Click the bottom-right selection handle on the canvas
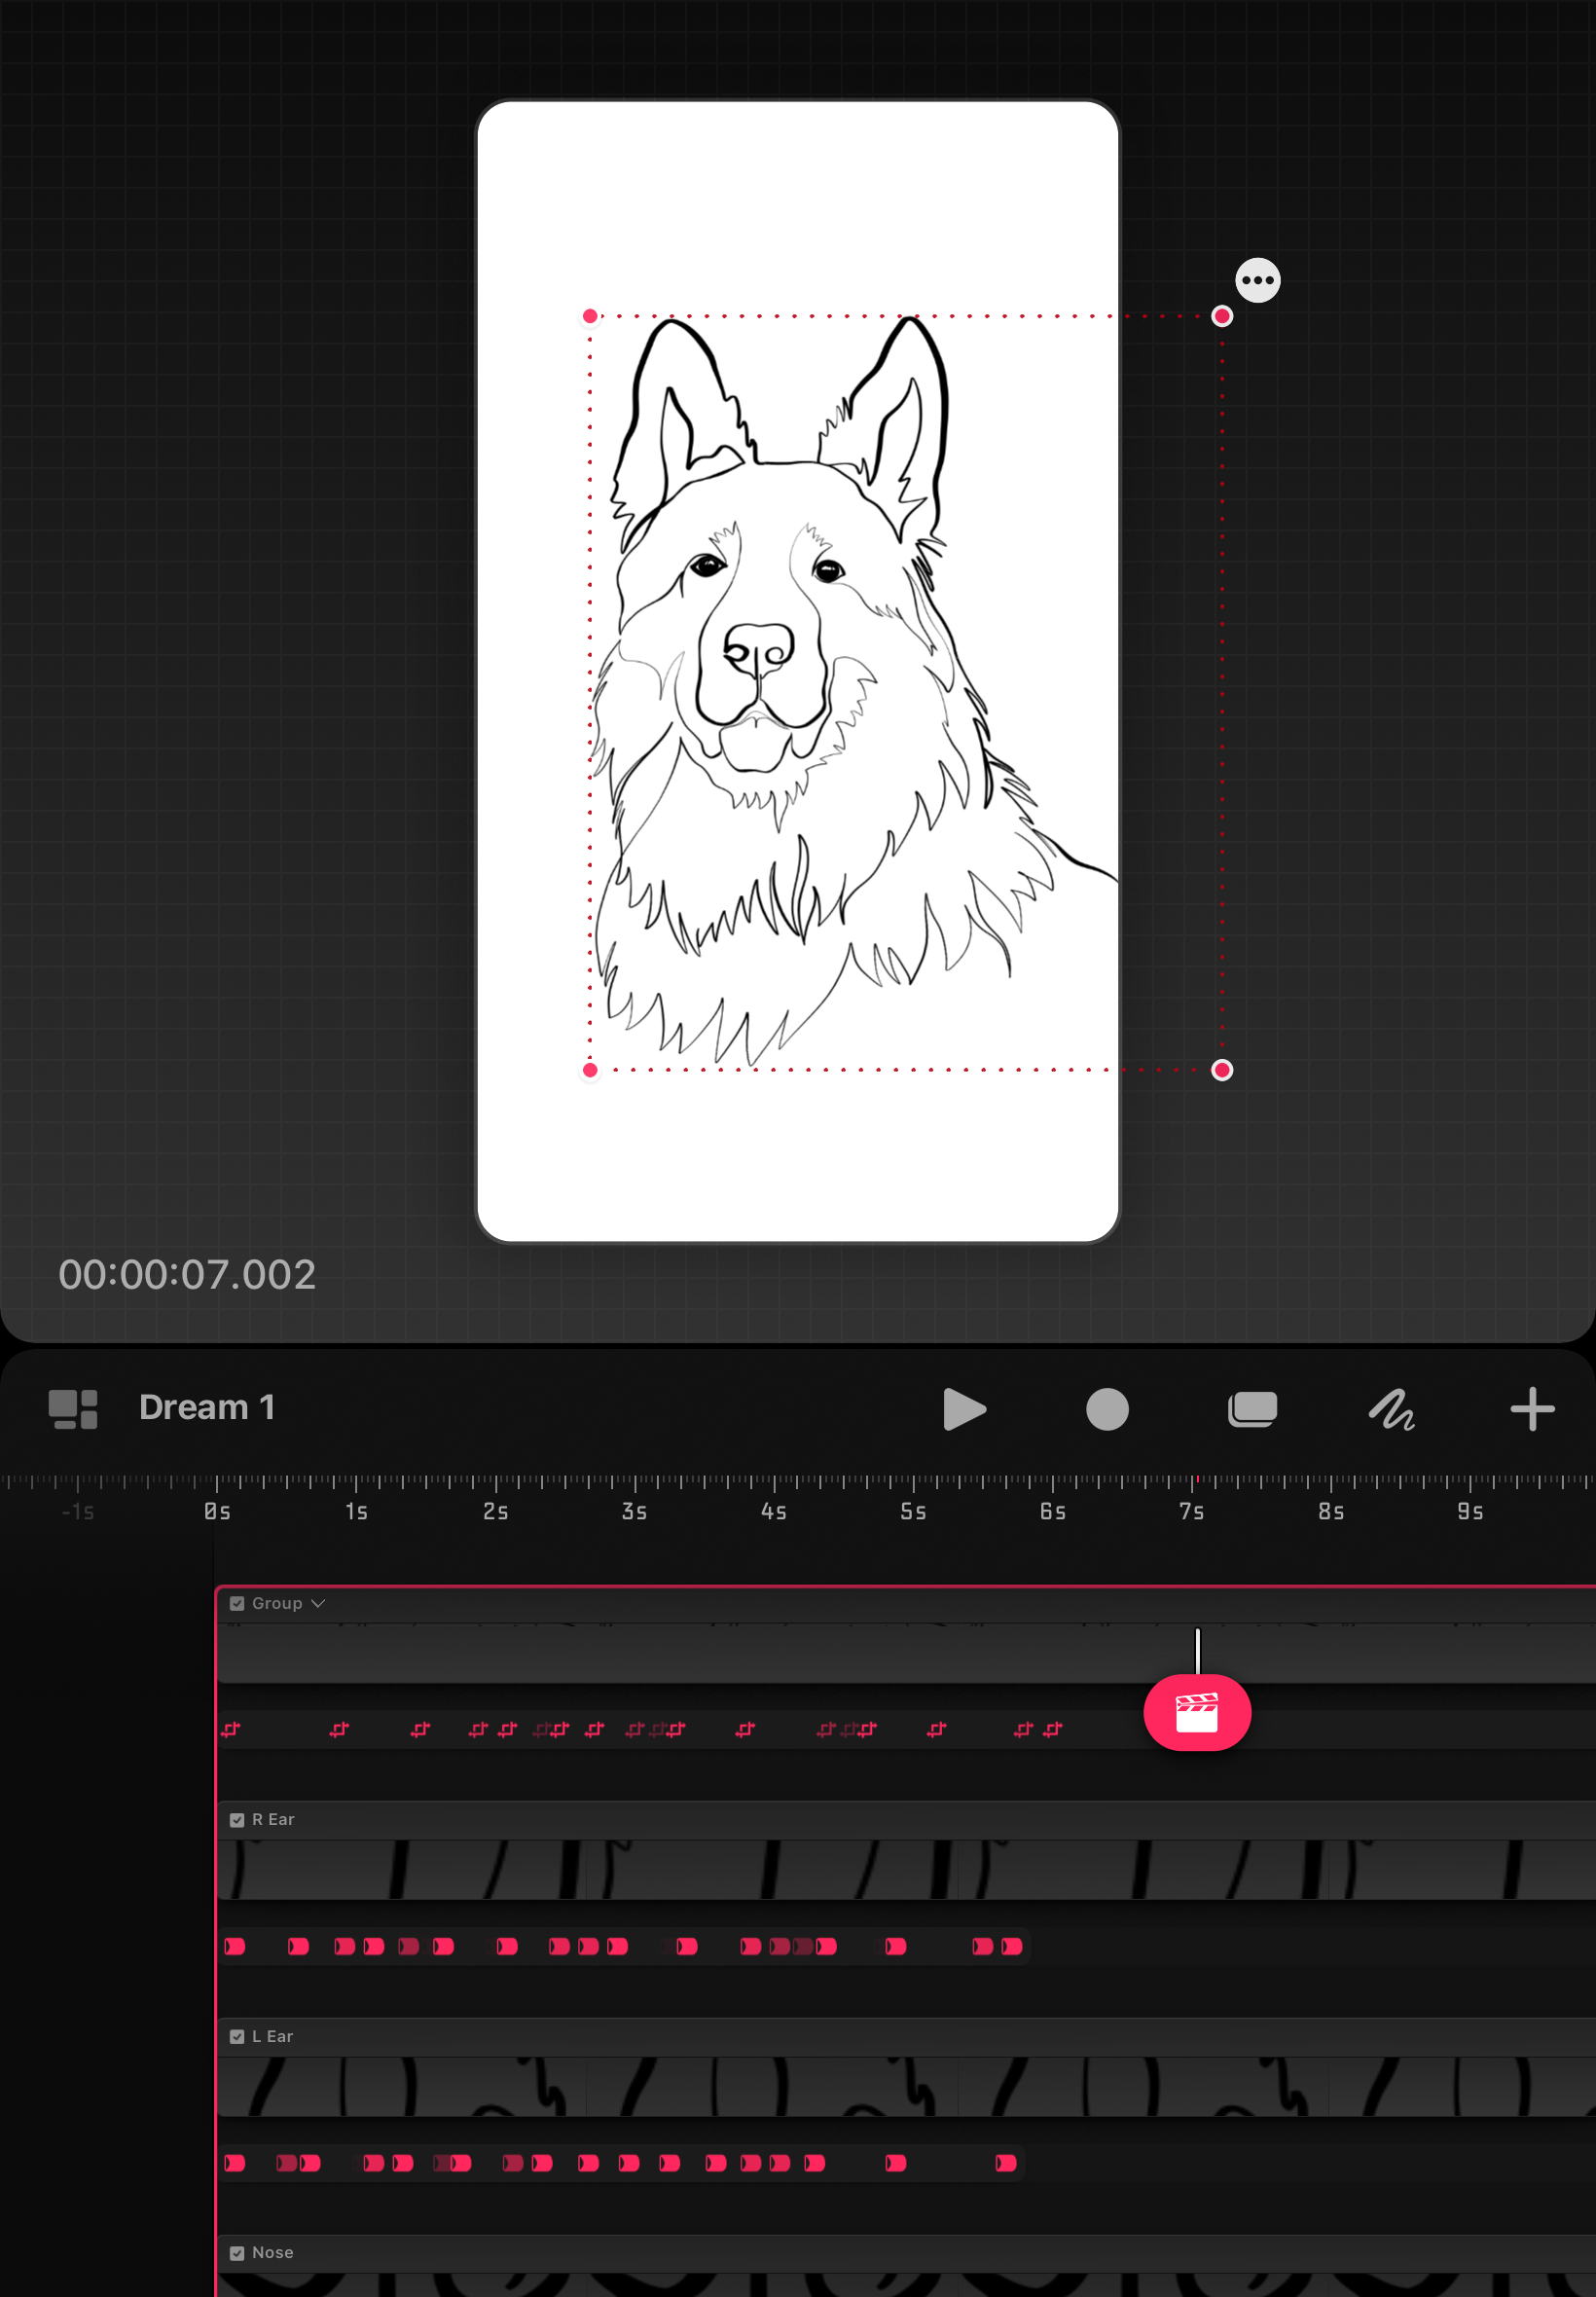The height and width of the screenshot is (2297, 1596). (1222, 1070)
